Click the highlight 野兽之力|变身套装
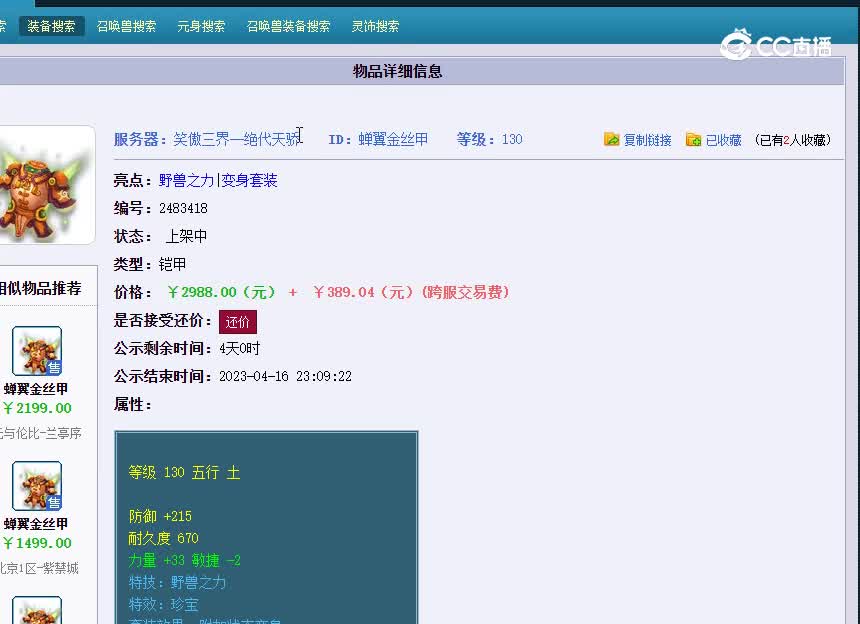Viewport: 860px width, 624px height. coord(218,180)
